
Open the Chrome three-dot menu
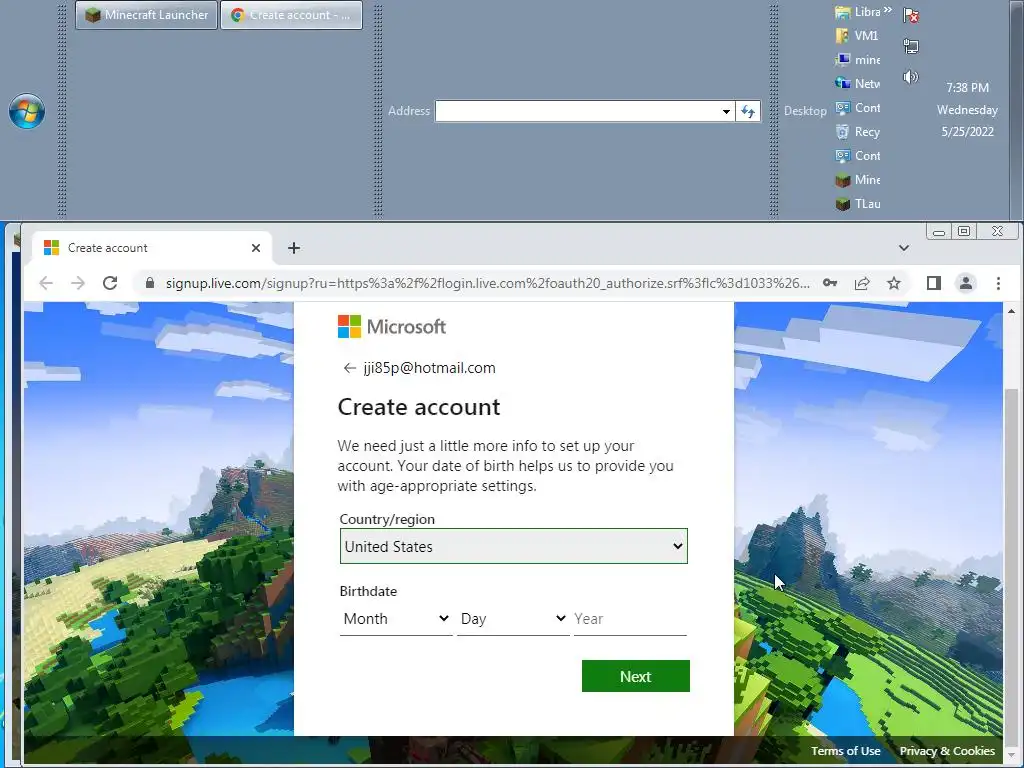998,283
